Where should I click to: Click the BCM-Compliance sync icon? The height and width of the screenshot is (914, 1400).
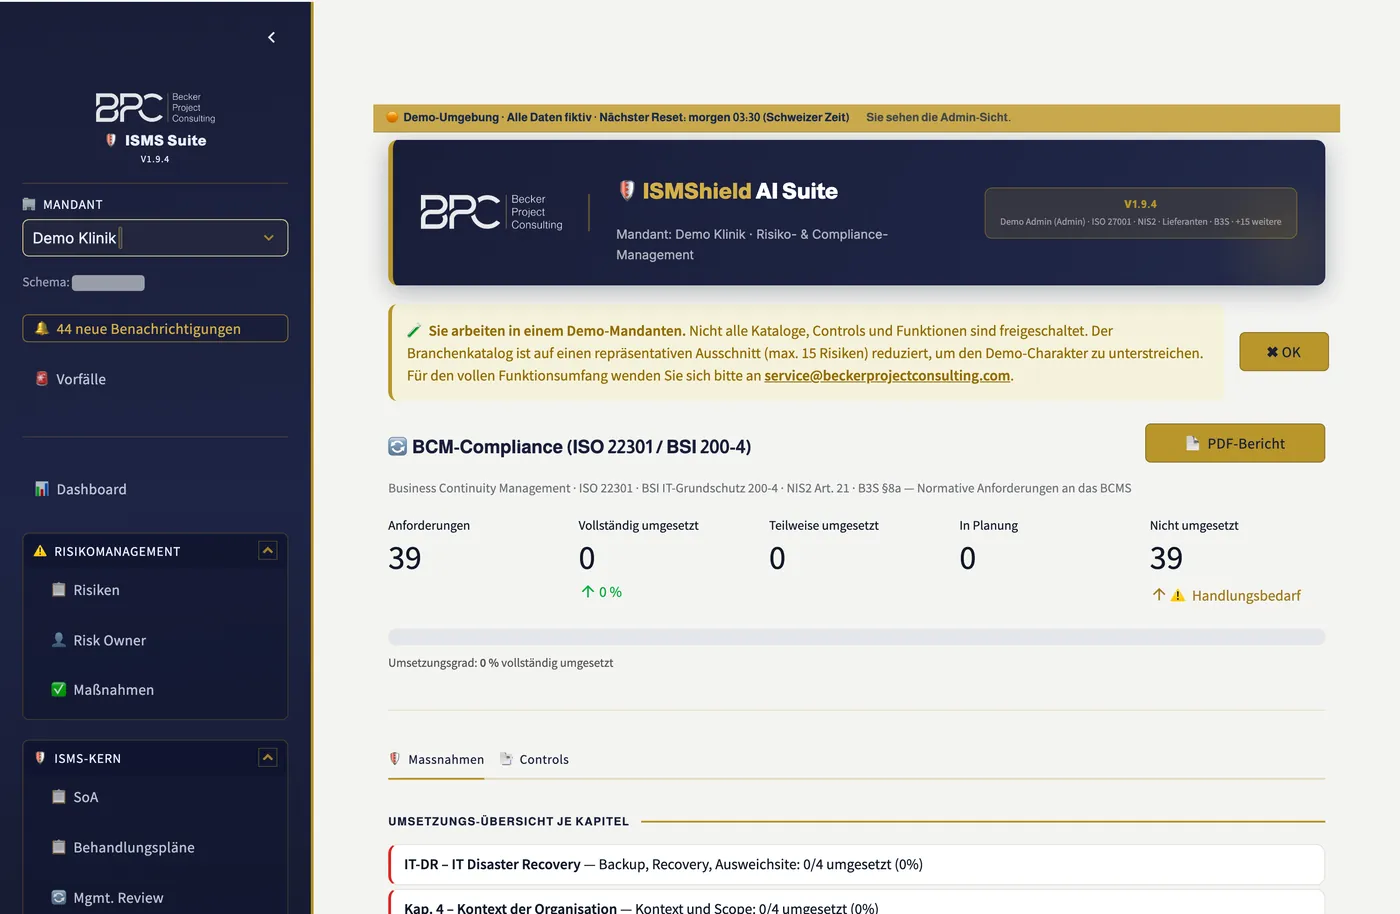pos(397,447)
